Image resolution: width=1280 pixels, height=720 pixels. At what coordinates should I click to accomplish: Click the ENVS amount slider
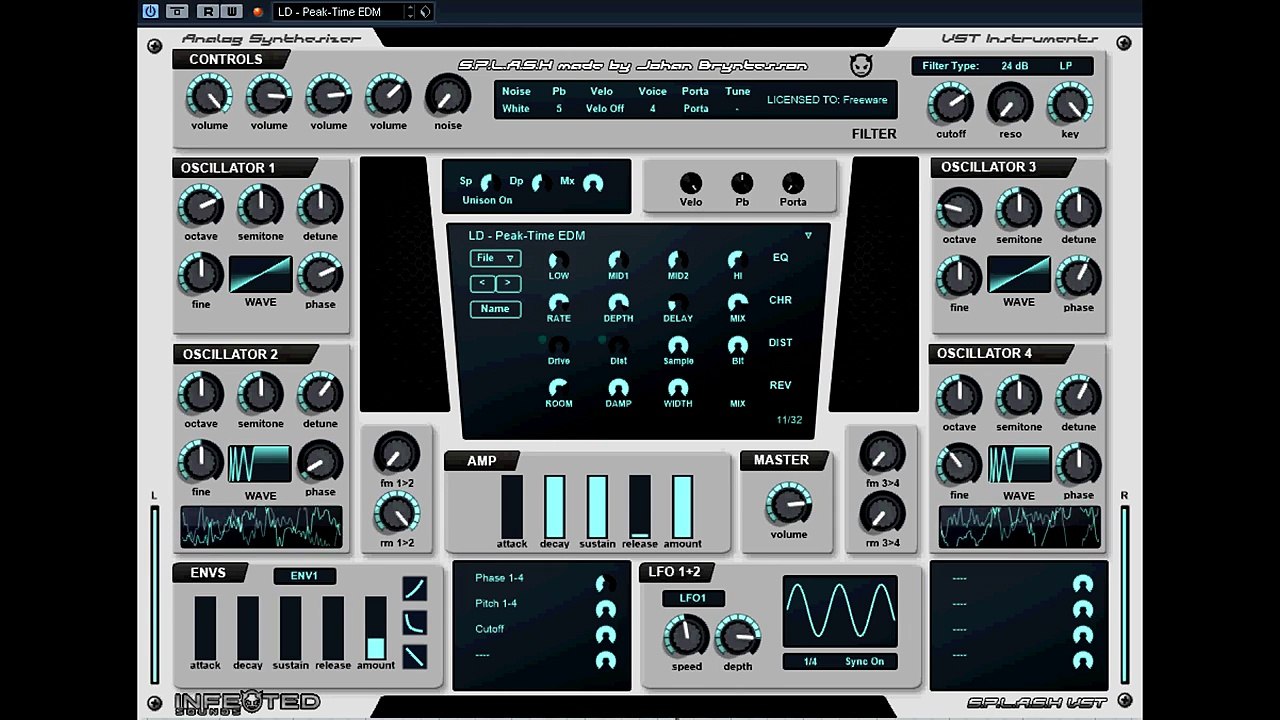(x=375, y=627)
